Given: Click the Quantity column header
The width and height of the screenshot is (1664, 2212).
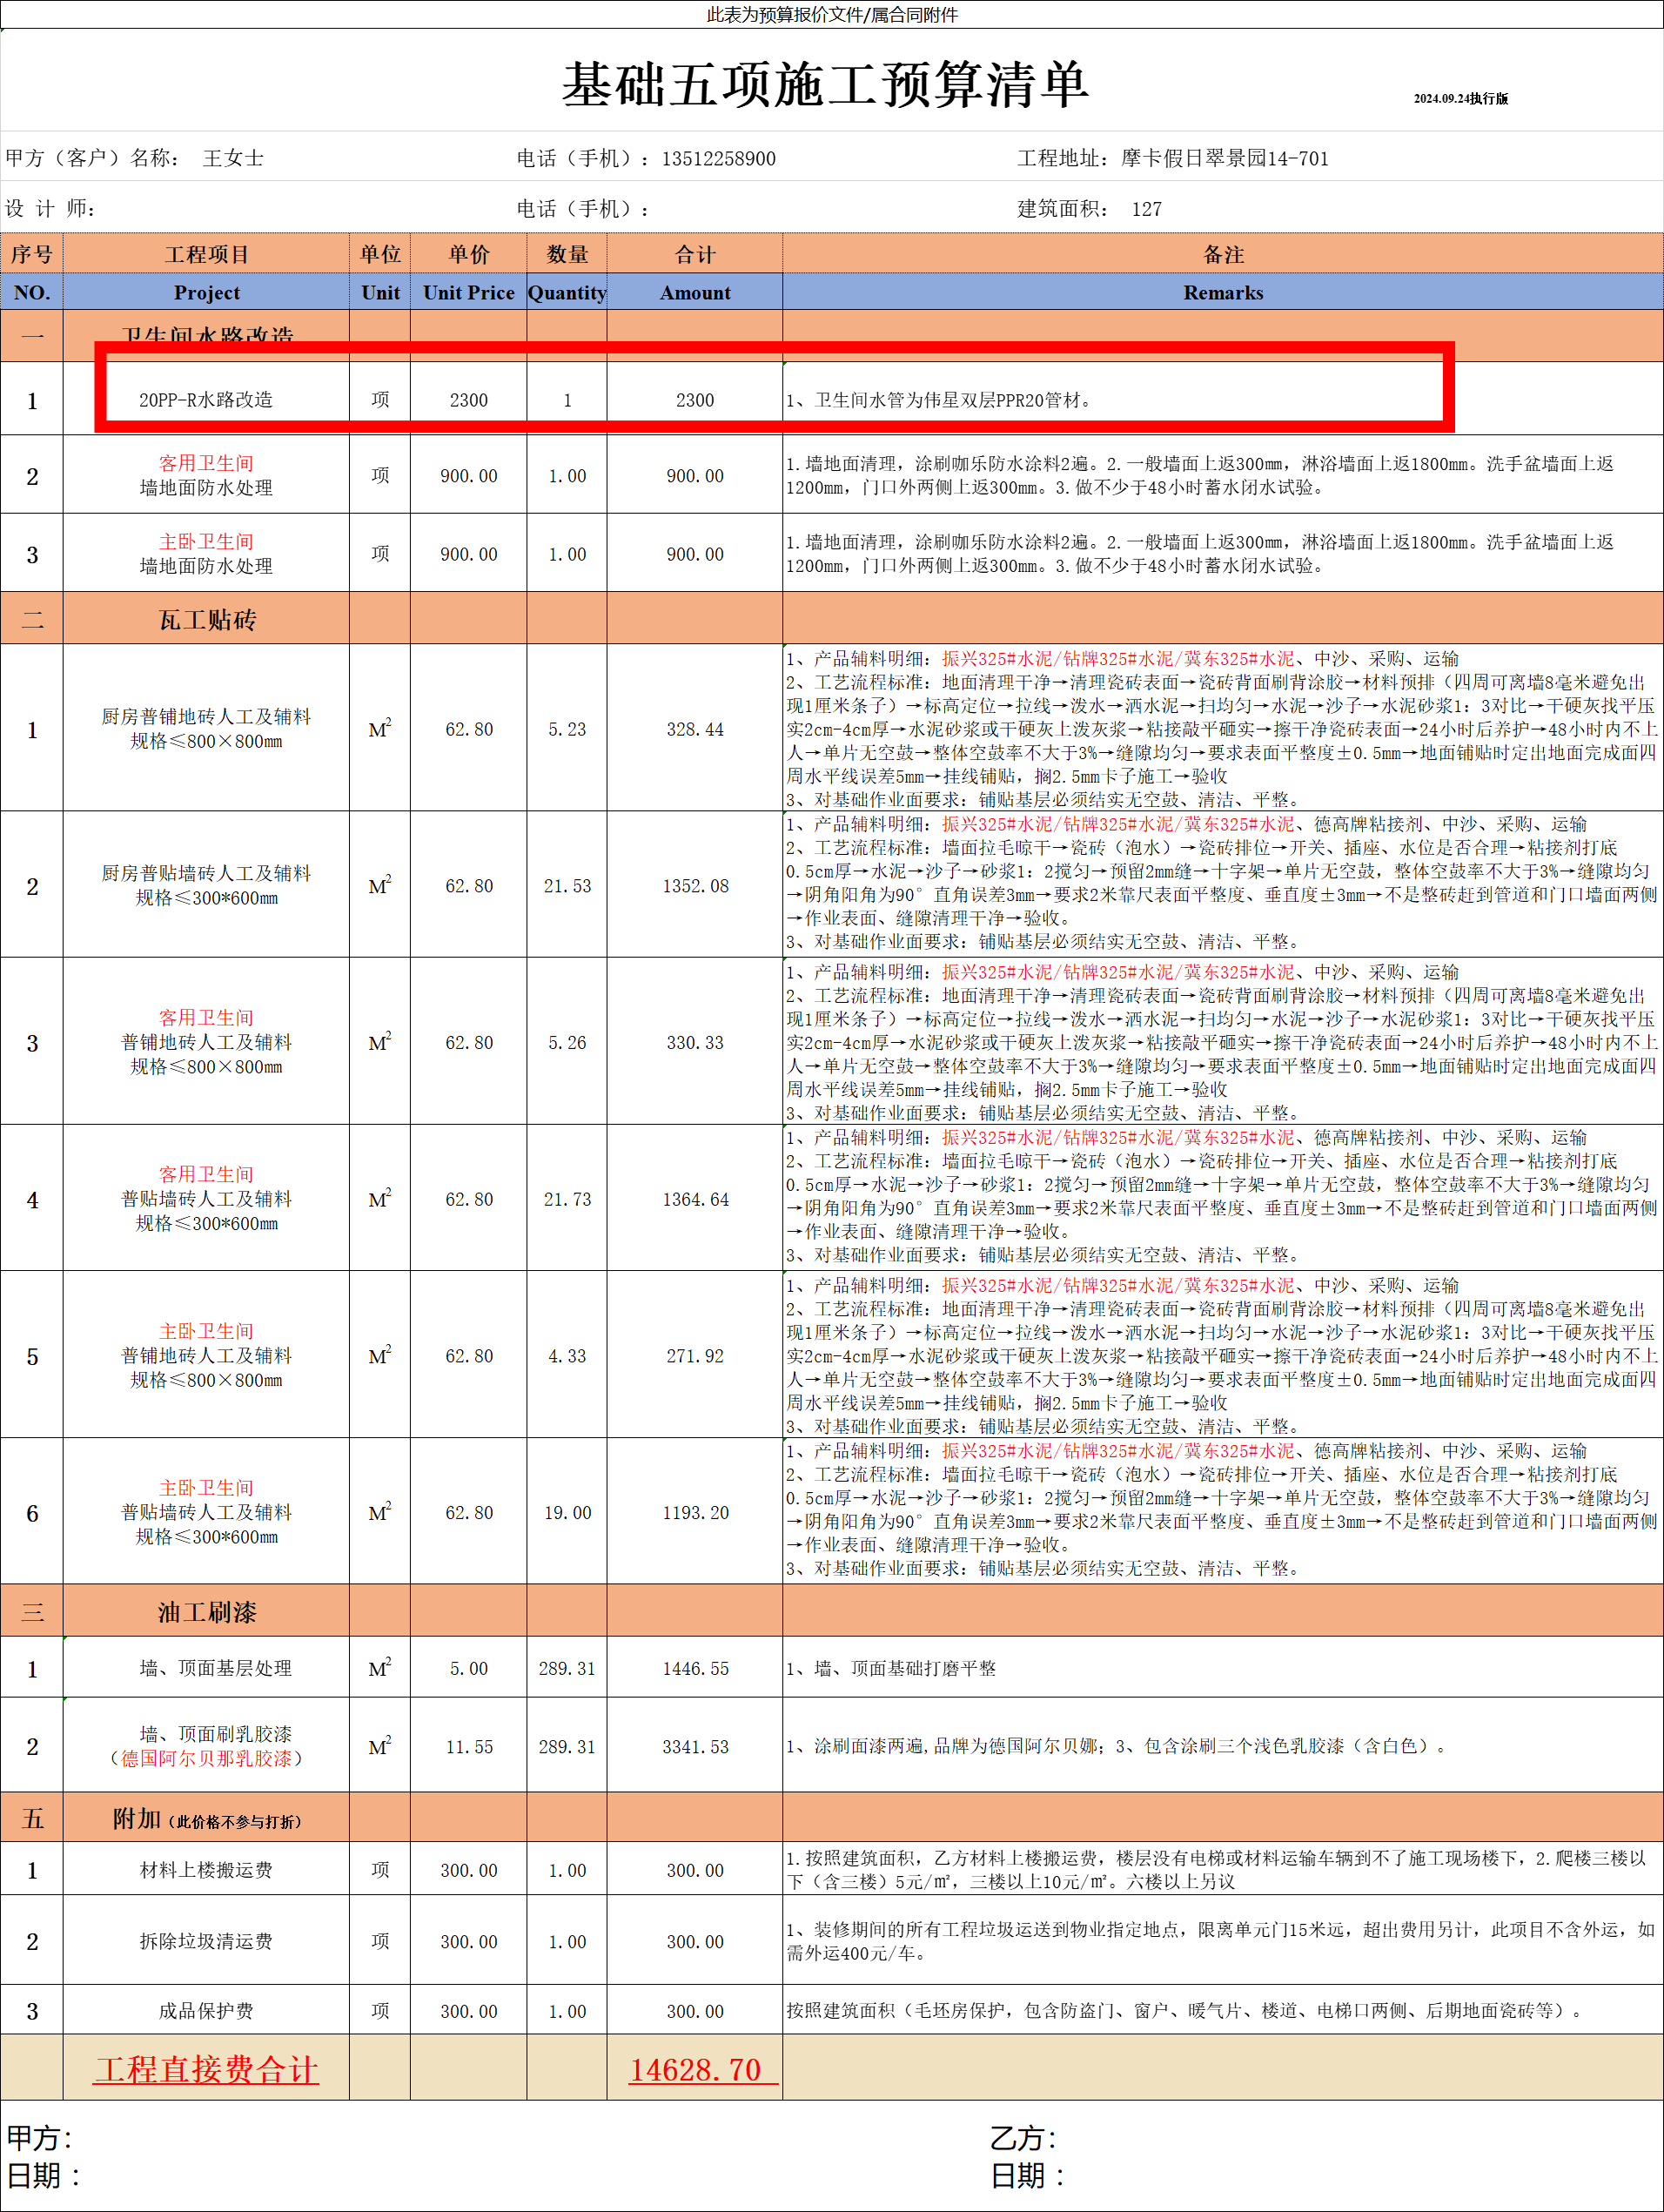Looking at the screenshot, I should click(567, 293).
